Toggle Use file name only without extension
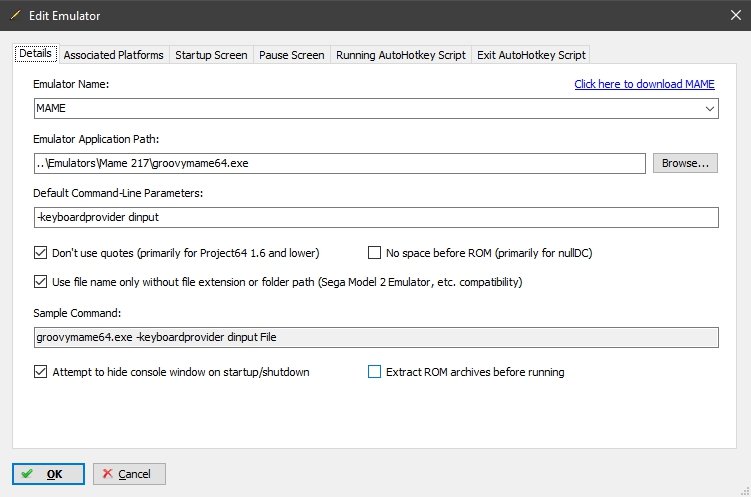 [41, 282]
